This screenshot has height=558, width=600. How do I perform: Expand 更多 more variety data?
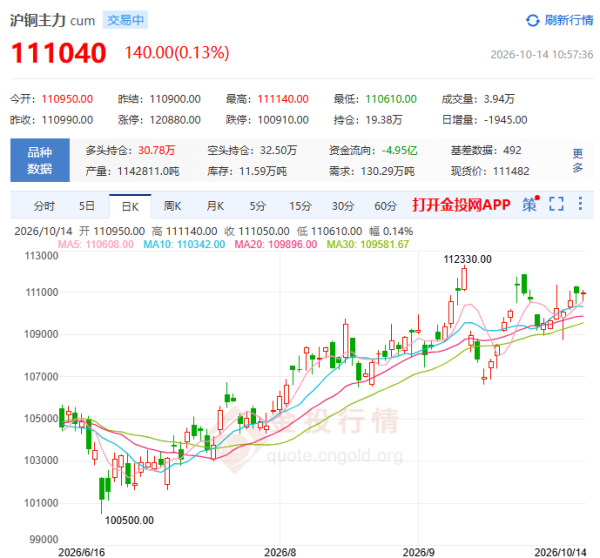(577, 160)
